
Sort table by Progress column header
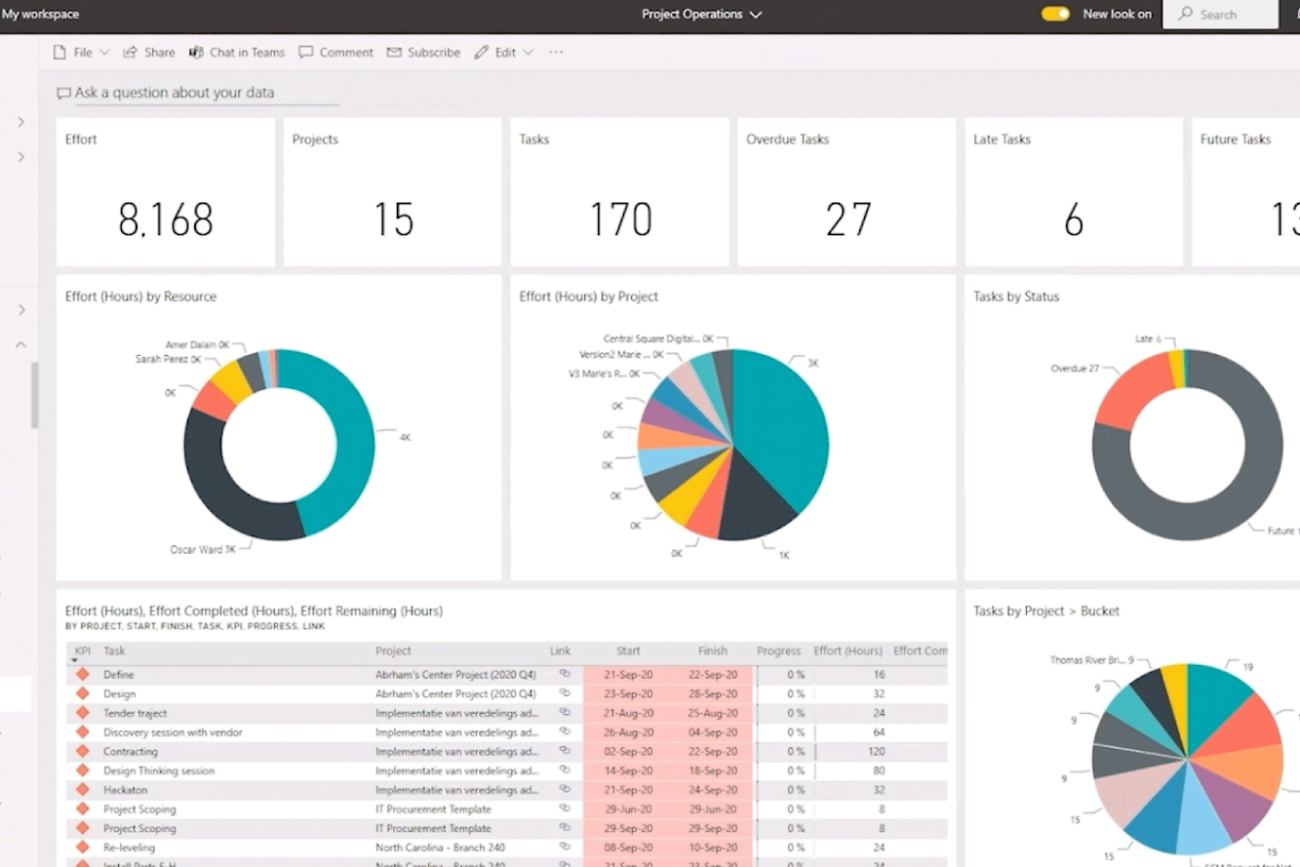(779, 651)
